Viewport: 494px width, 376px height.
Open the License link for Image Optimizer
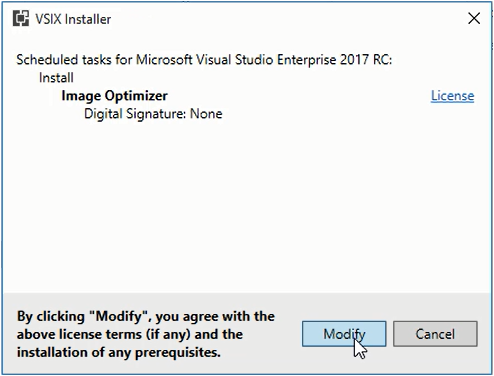[x=452, y=96]
